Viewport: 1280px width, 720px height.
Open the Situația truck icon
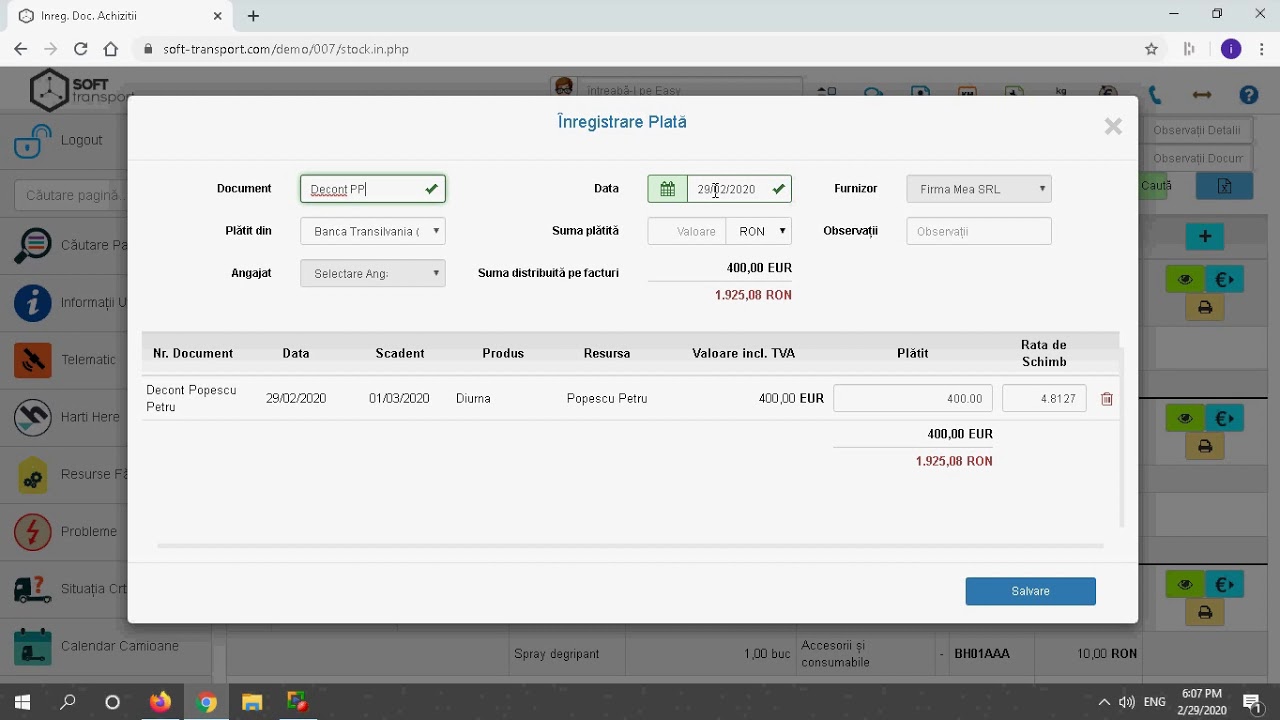(33, 589)
